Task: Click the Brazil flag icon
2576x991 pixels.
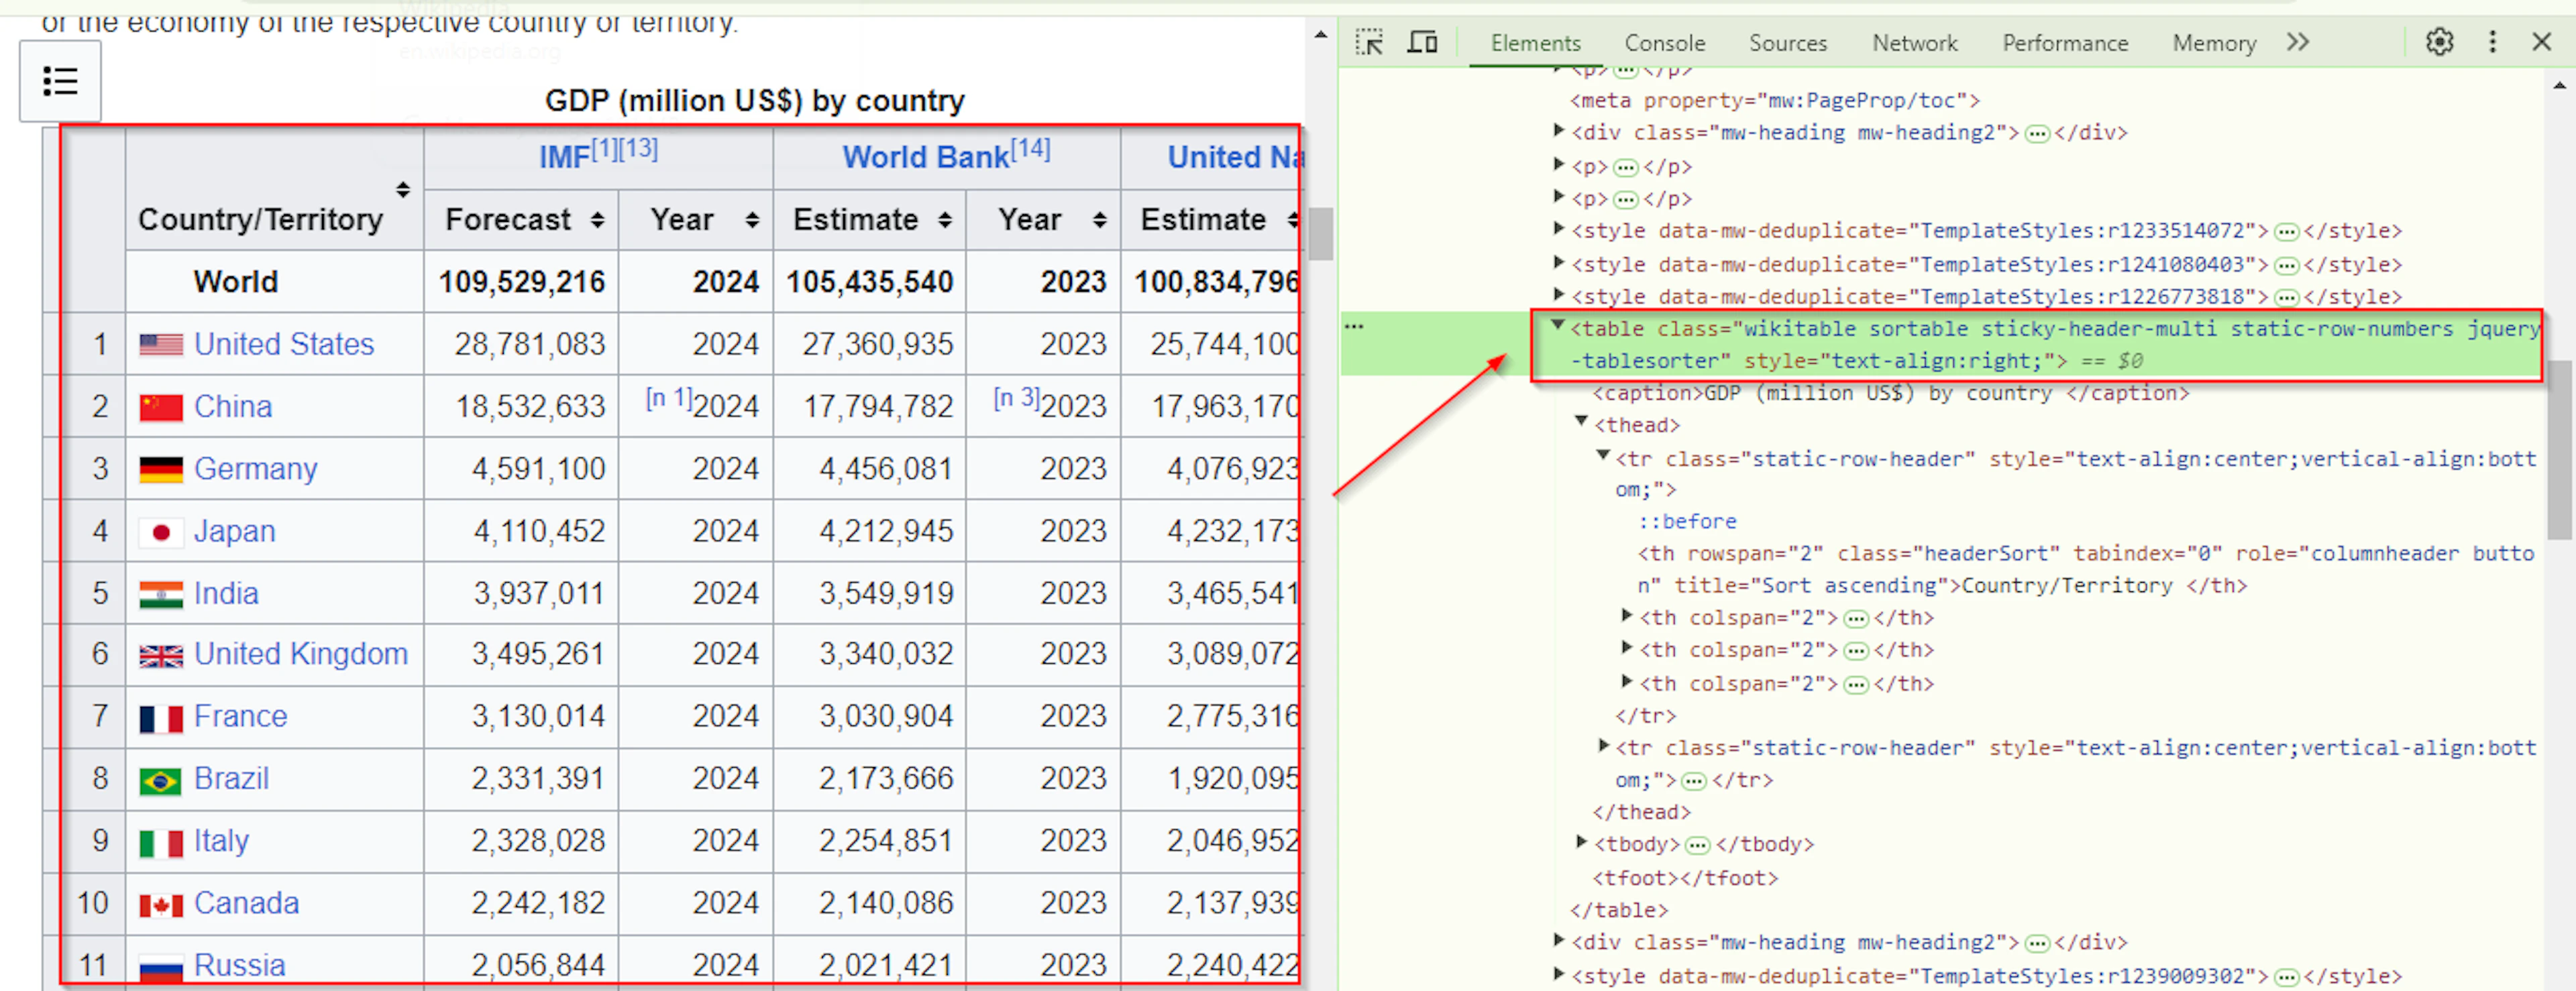Action: [161, 781]
